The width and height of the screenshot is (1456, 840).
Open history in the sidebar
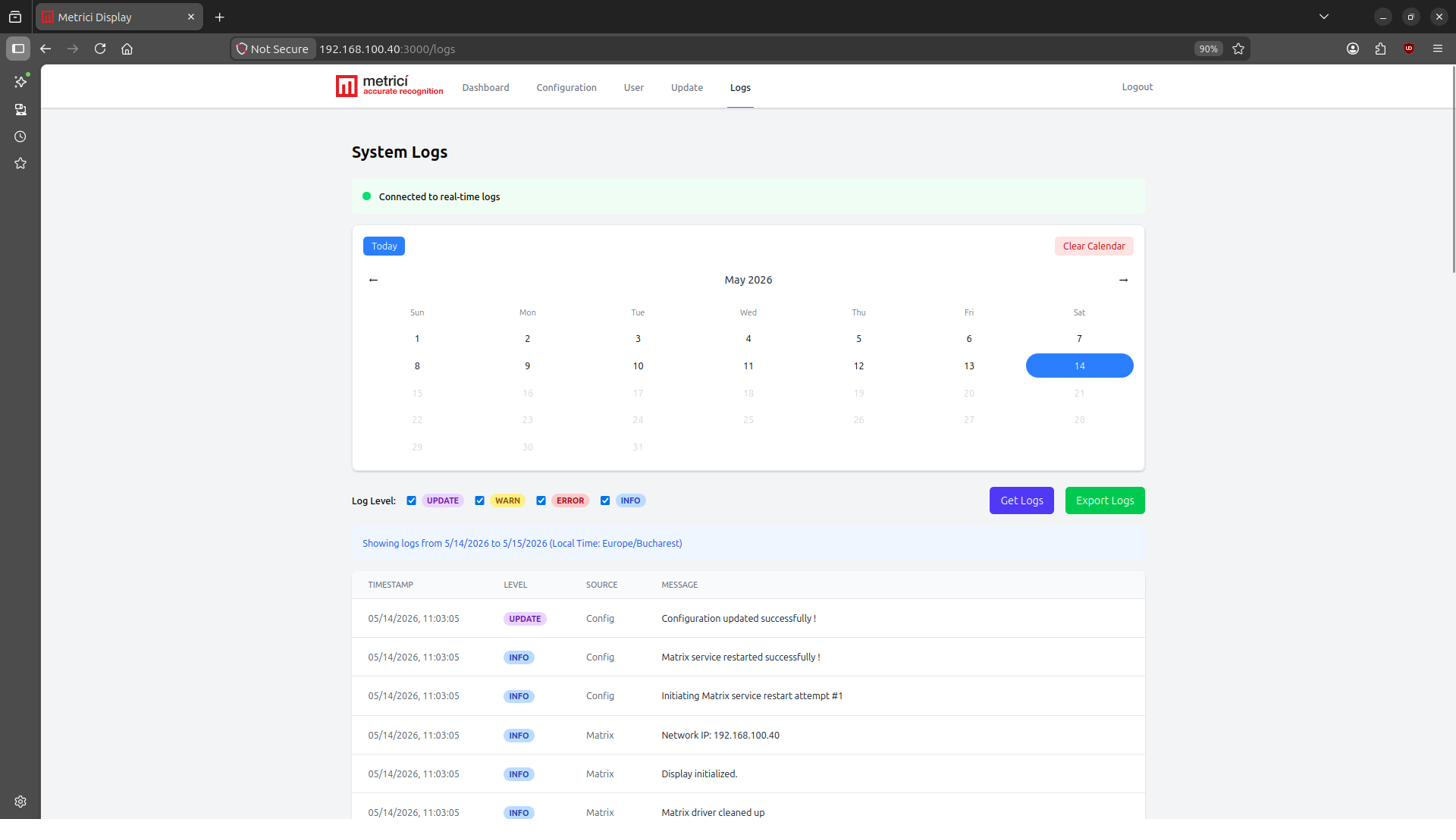click(20, 136)
